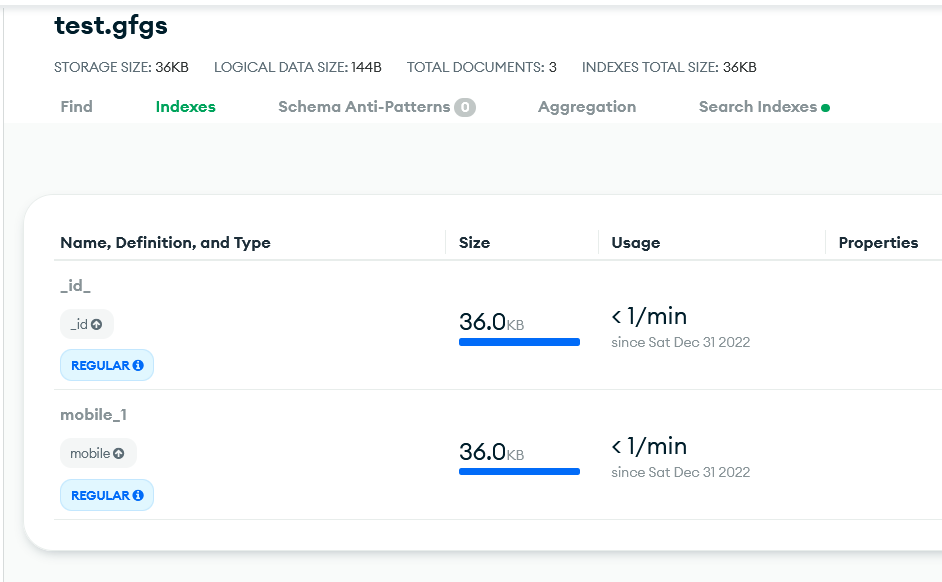942x582 pixels.
Task: Click the mobile field definition chip
Action: point(98,453)
